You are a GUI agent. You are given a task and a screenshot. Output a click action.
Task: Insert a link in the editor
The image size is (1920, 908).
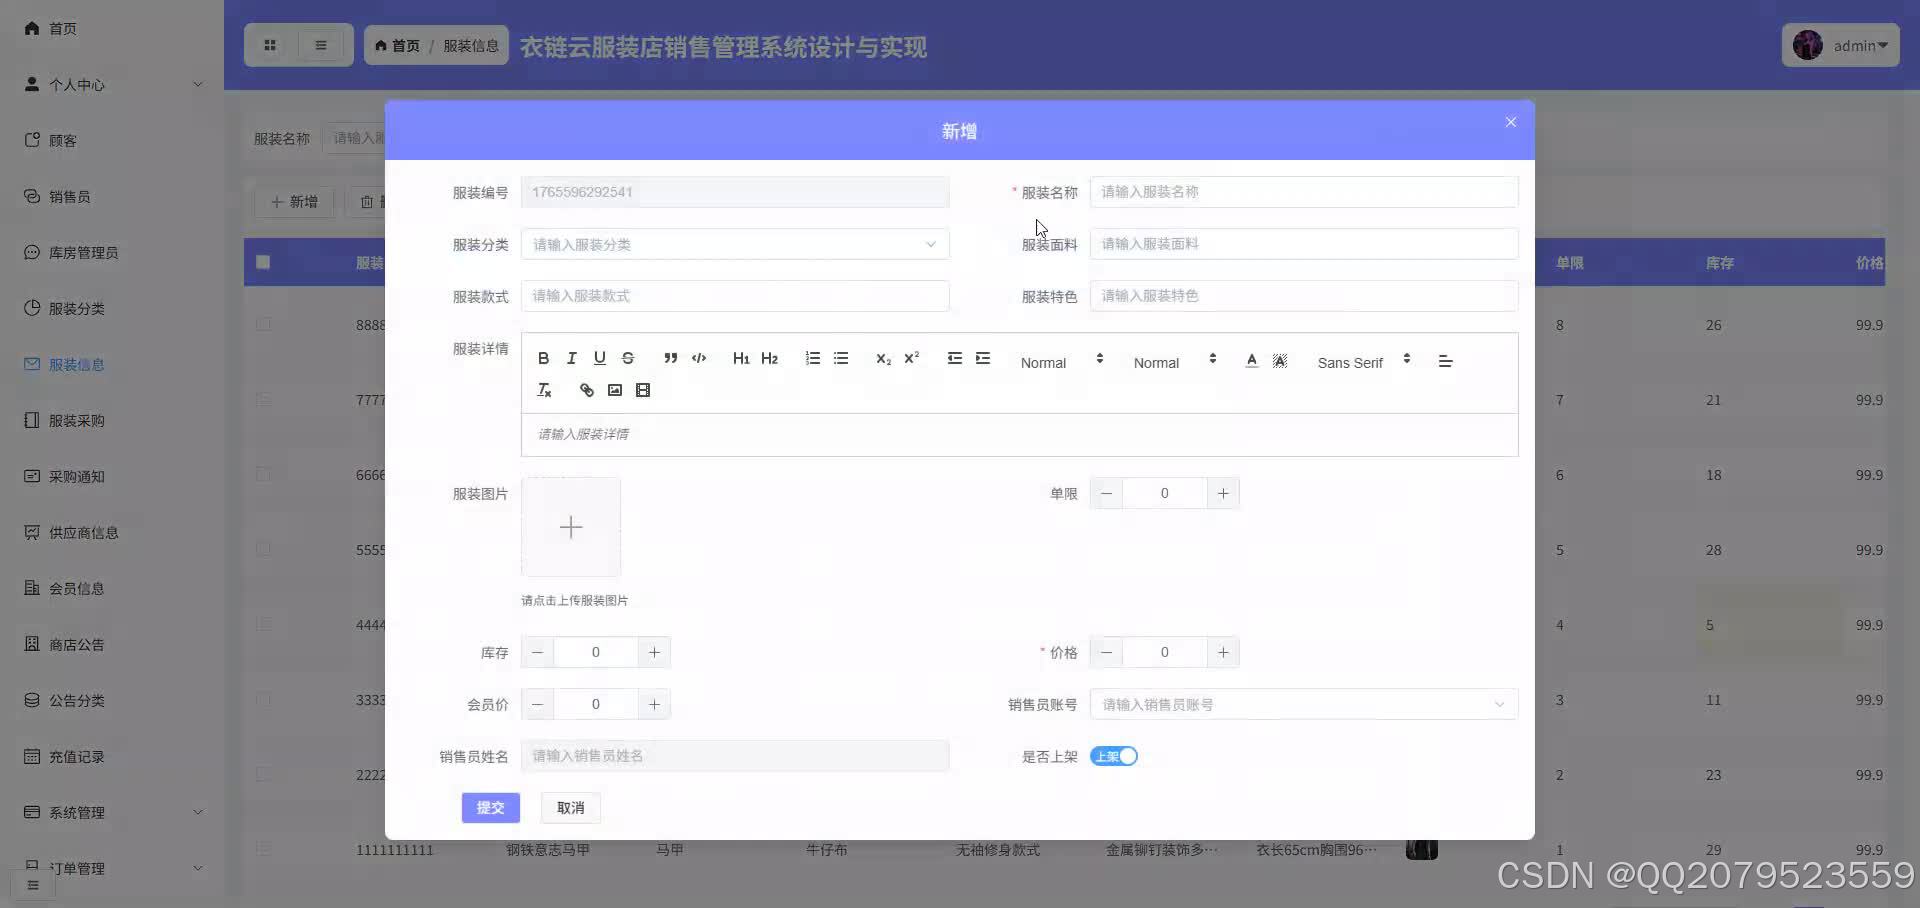[x=586, y=390]
